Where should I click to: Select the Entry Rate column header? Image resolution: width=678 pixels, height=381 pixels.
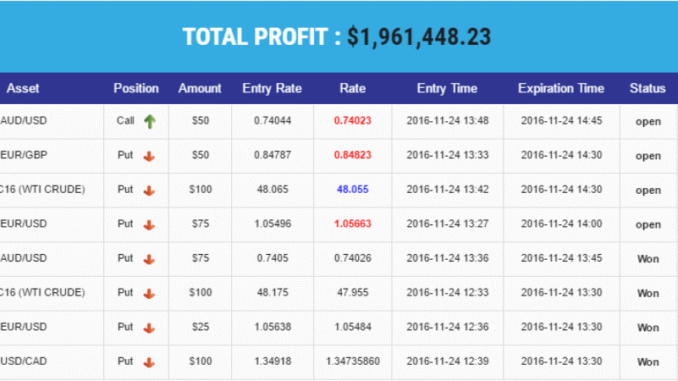pyautogui.click(x=272, y=89)
